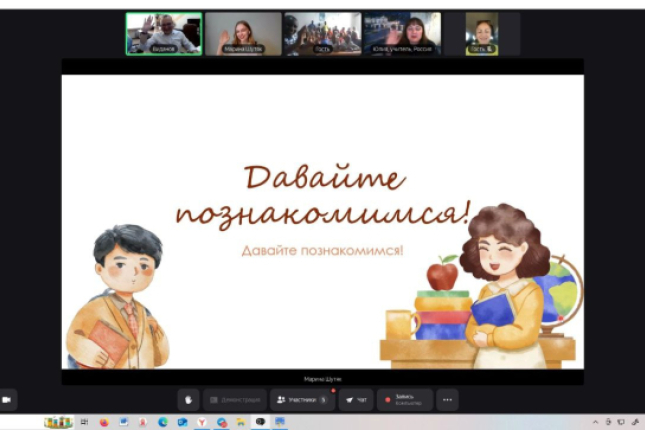Toggle the camera on the left edge
Viewport: 645px width, 430px height.
click(x=7, y=399)
